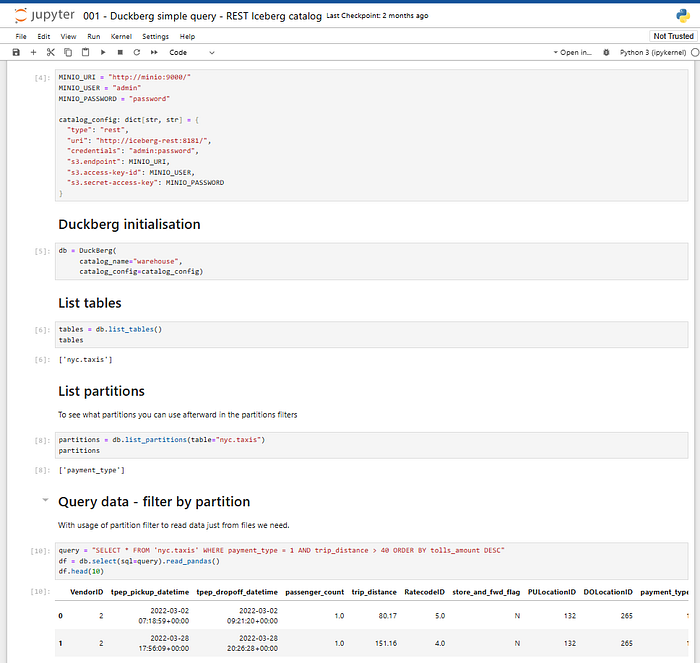Open the Run menu
This screenshot has width=700, height=663.
point(94,37)
